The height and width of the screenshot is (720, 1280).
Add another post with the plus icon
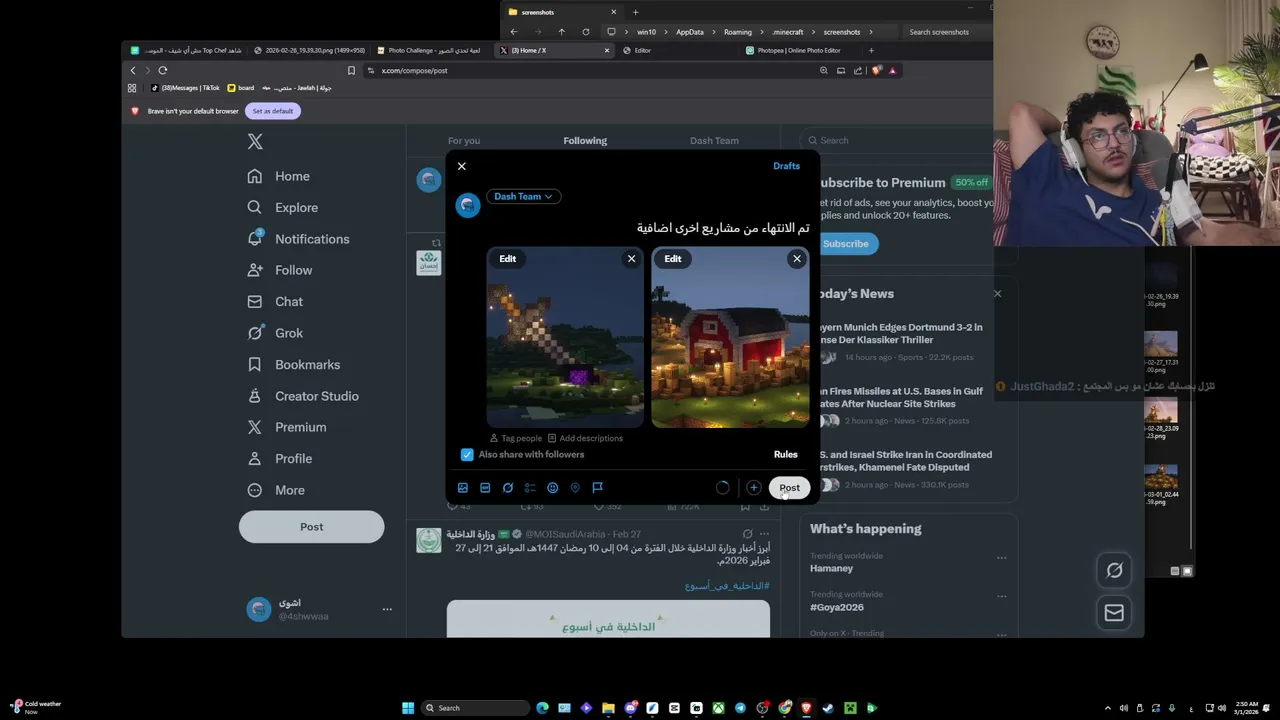tap(753, 488)
